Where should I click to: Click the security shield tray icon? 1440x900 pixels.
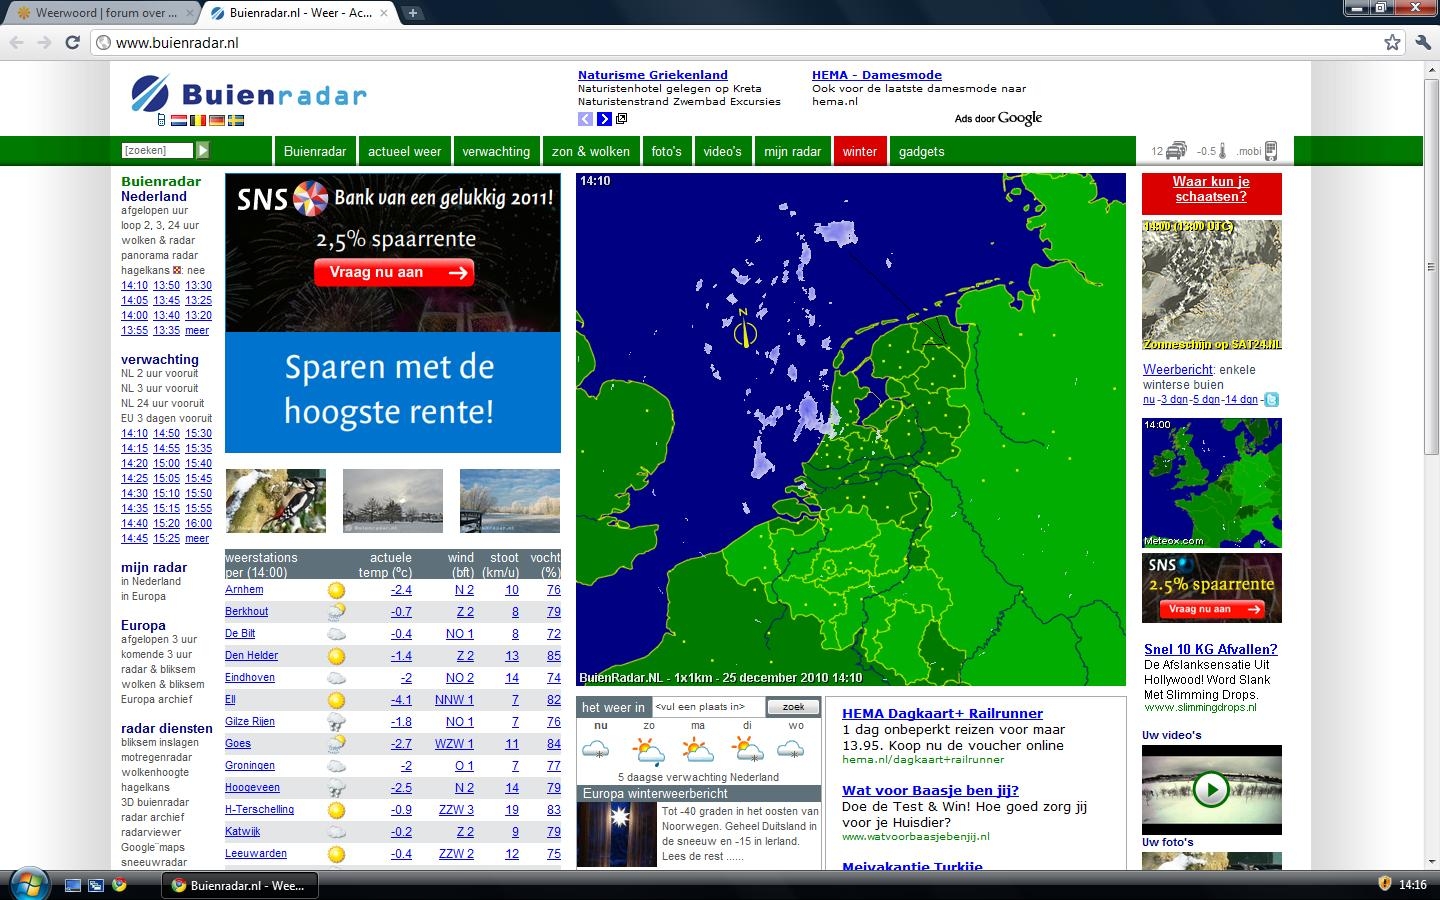[x=1385, y=884]
